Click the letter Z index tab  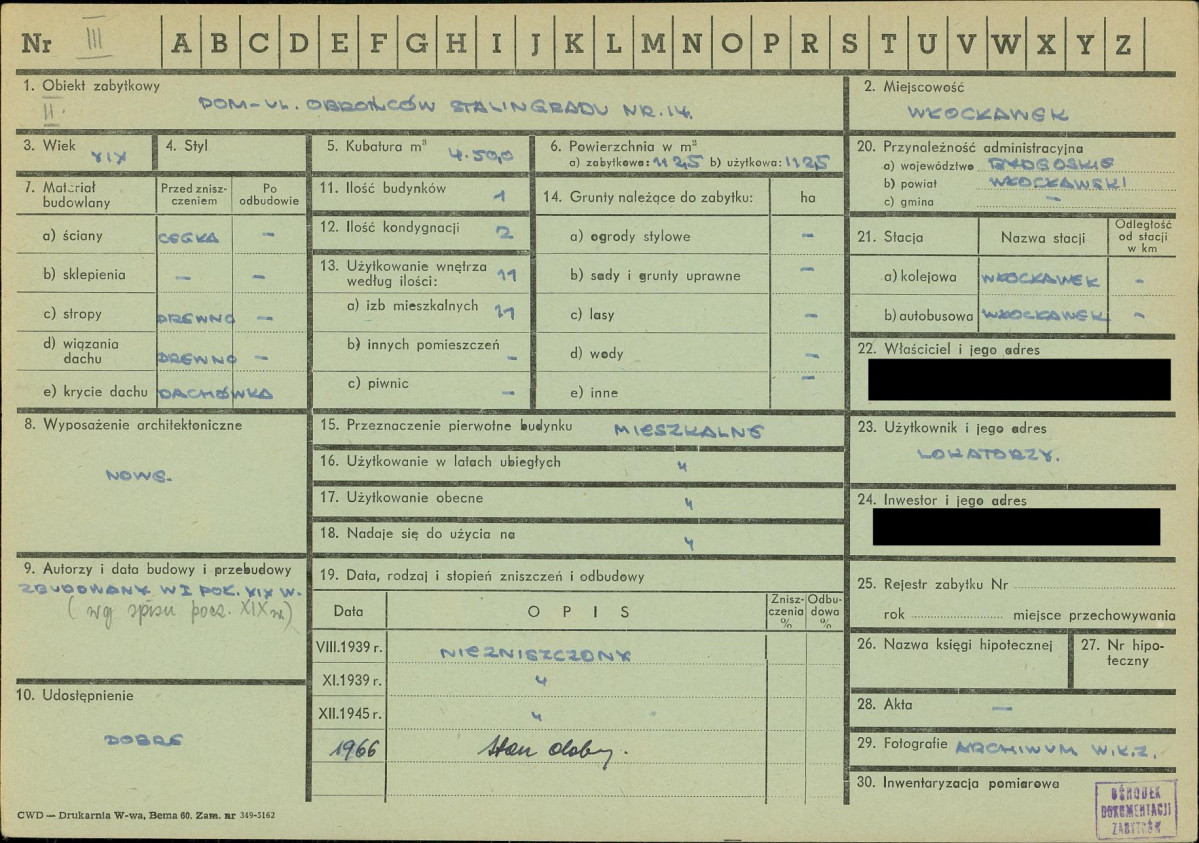[1122, 44]
